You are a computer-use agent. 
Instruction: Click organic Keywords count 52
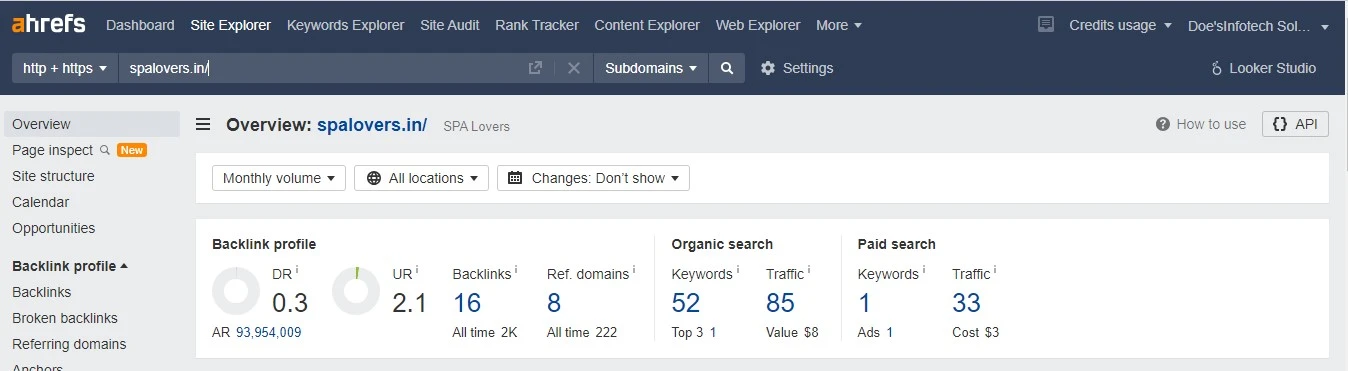point(686,303)
